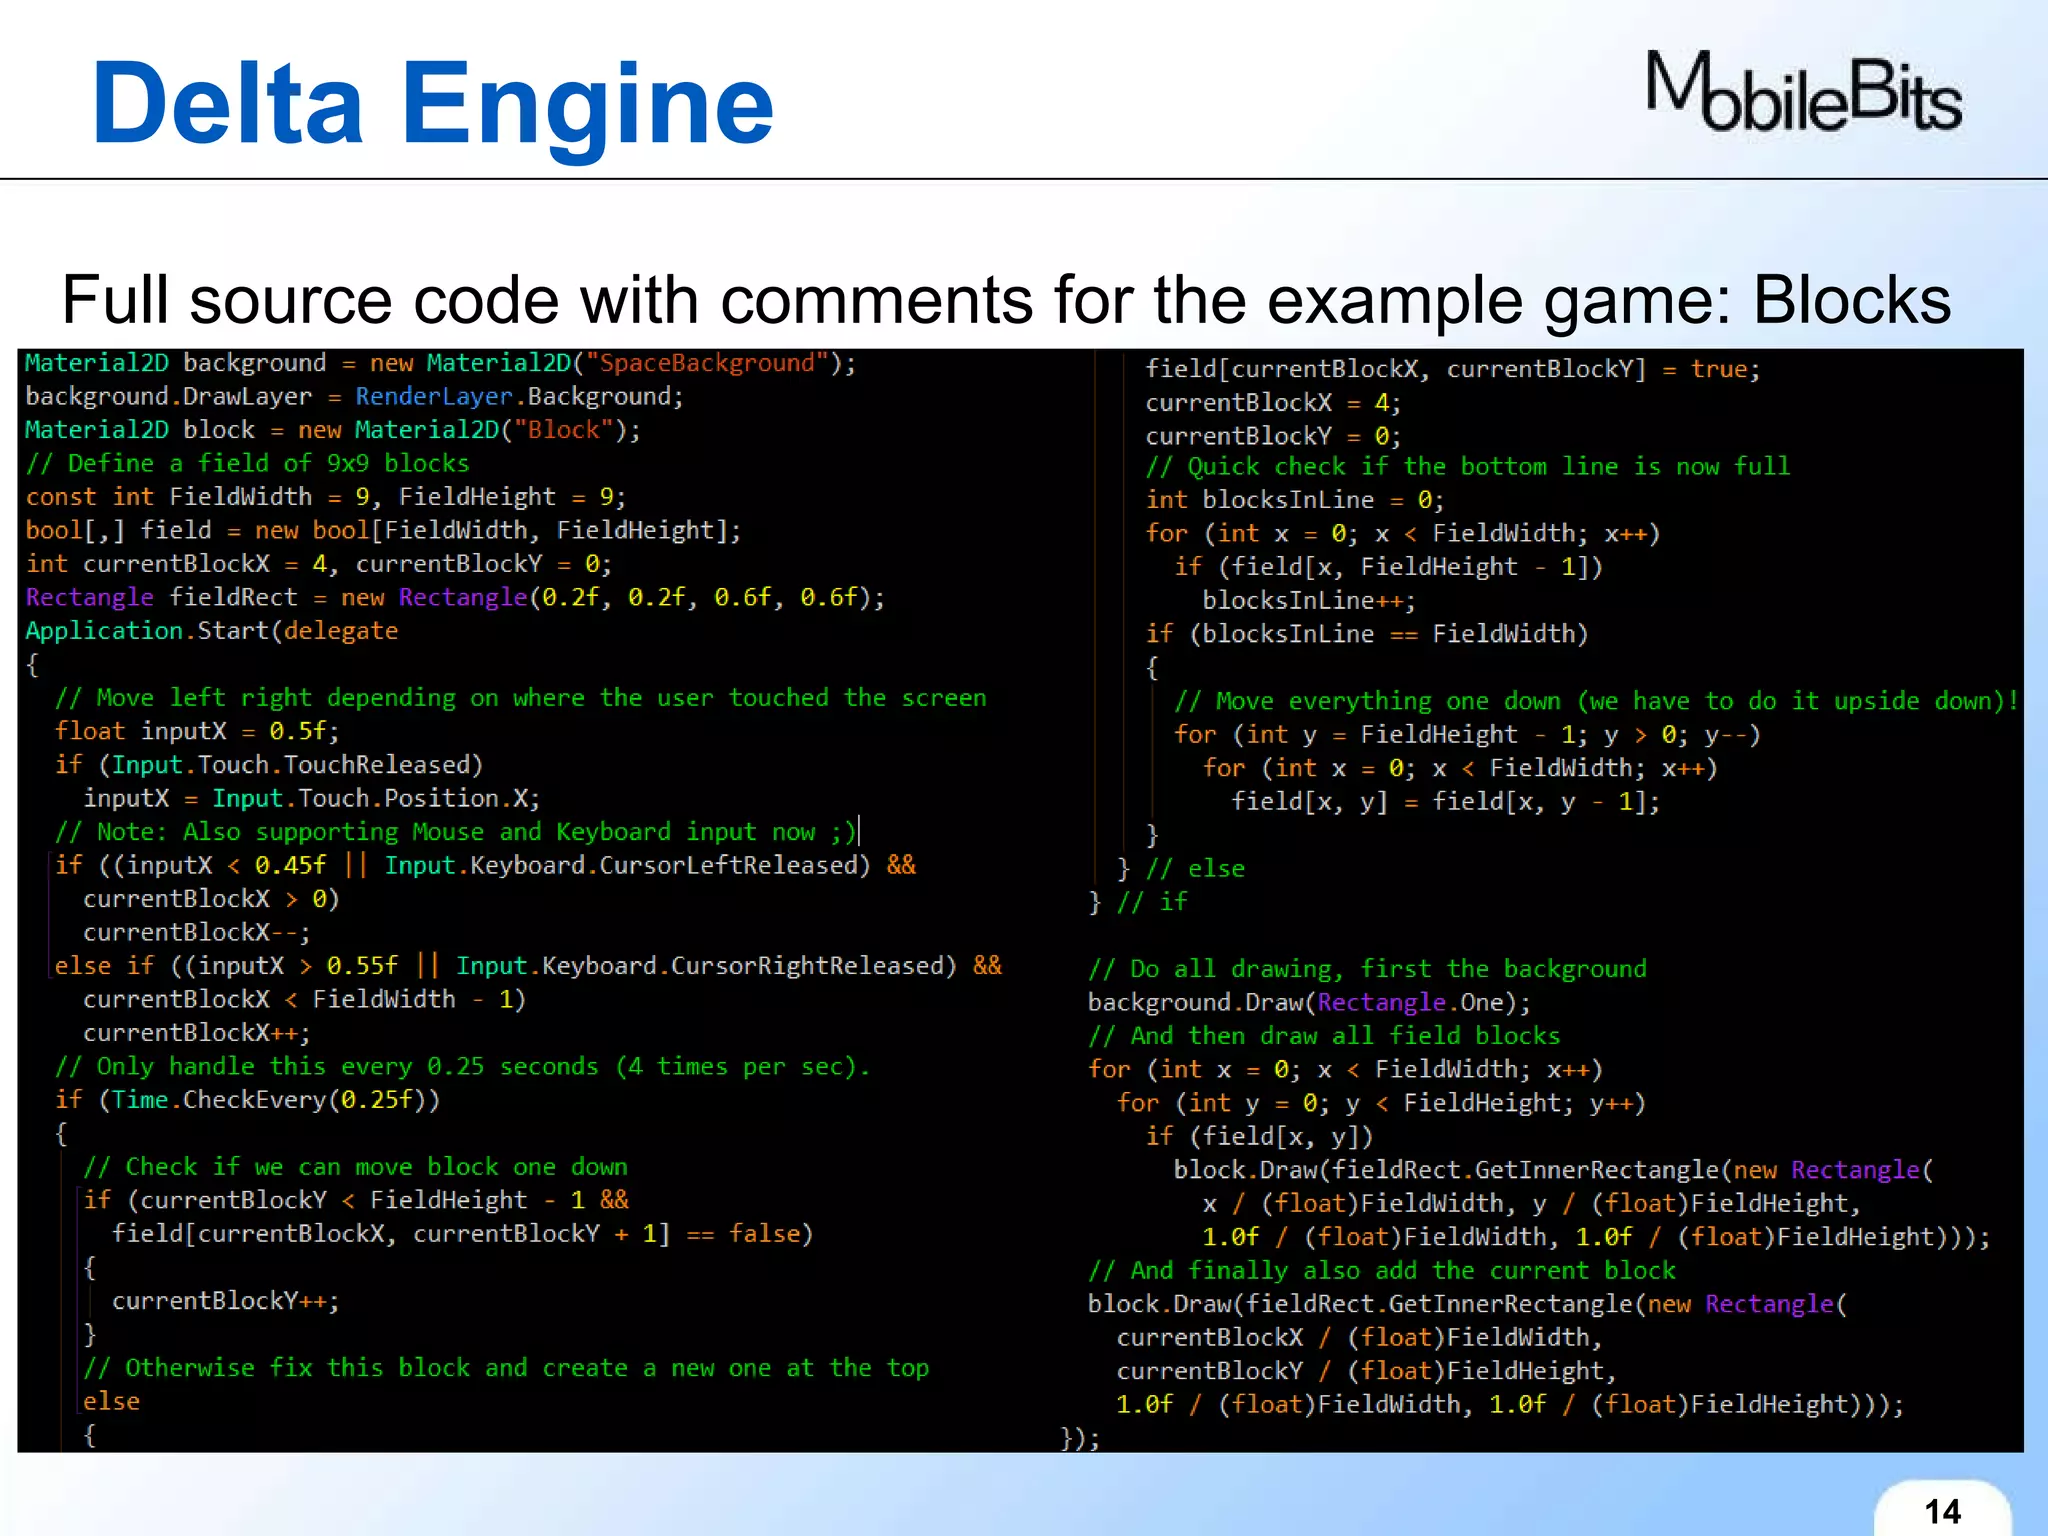Click comment 'Only handle this every 0.25 seconds'

(x=462, y=1066)
